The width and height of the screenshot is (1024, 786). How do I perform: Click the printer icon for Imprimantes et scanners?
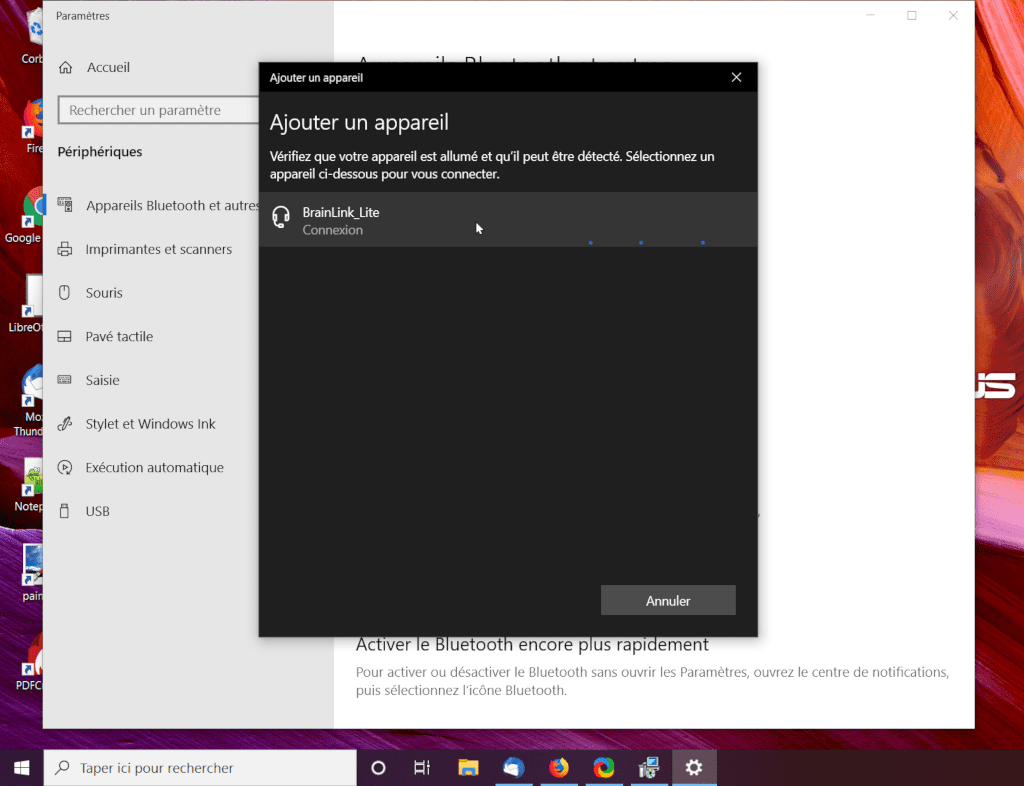click(65, 250)
